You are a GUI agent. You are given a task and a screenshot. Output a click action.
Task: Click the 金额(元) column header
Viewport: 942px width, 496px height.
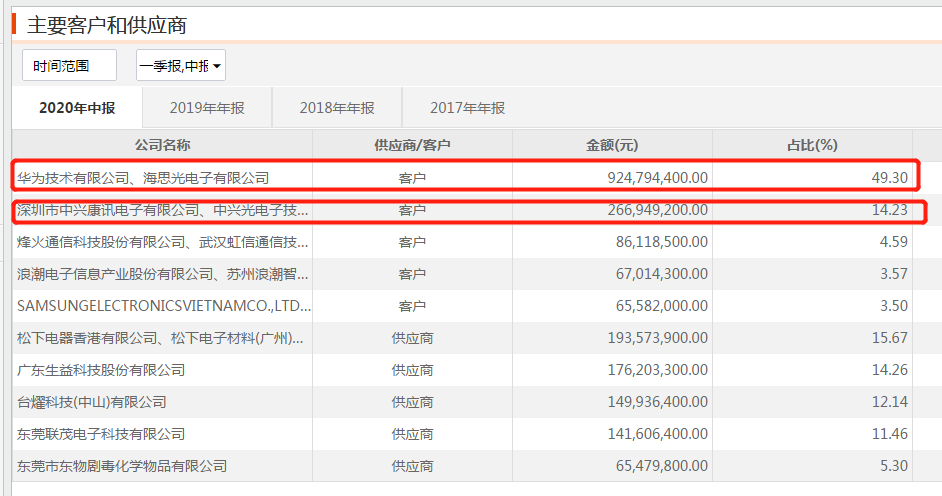[612, 145]
